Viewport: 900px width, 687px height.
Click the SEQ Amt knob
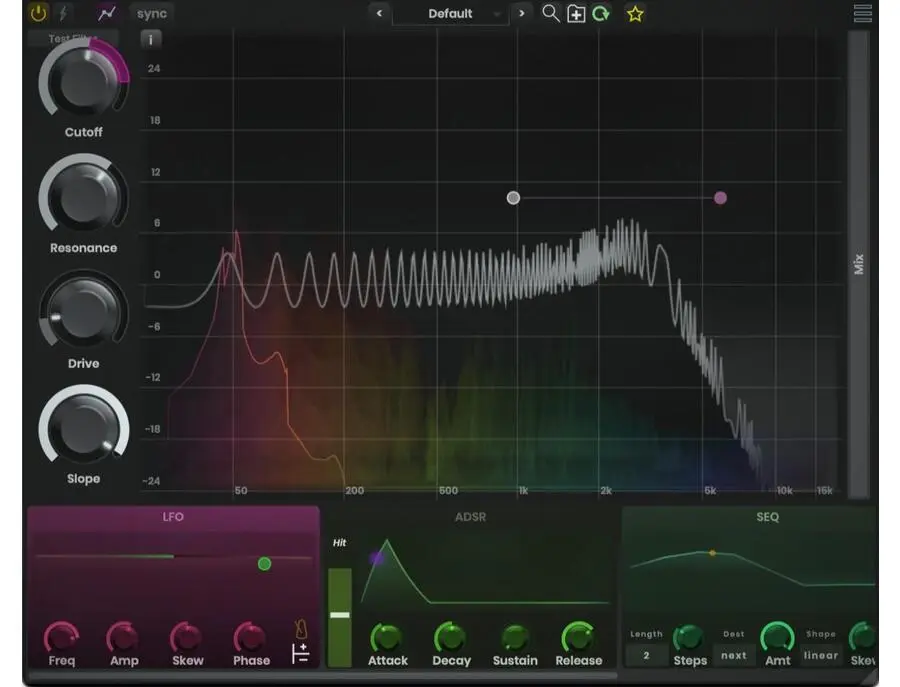777,637
